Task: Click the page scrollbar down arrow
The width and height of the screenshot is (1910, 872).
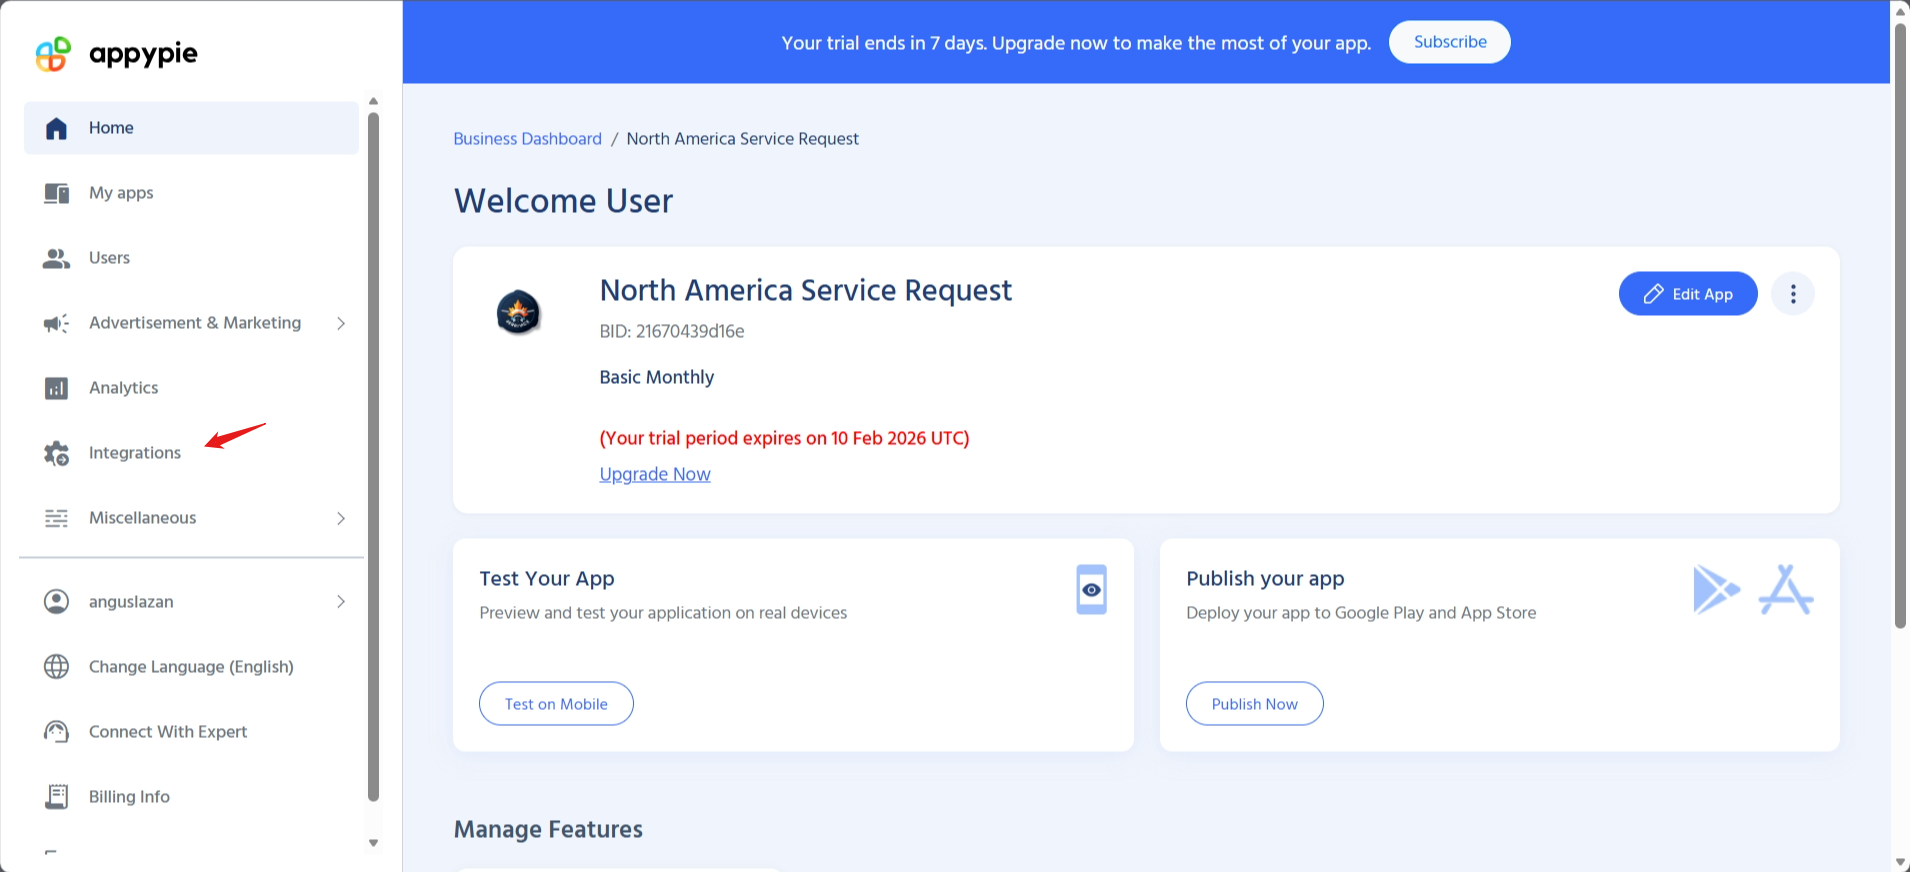Action: (x=1900, y=862)
